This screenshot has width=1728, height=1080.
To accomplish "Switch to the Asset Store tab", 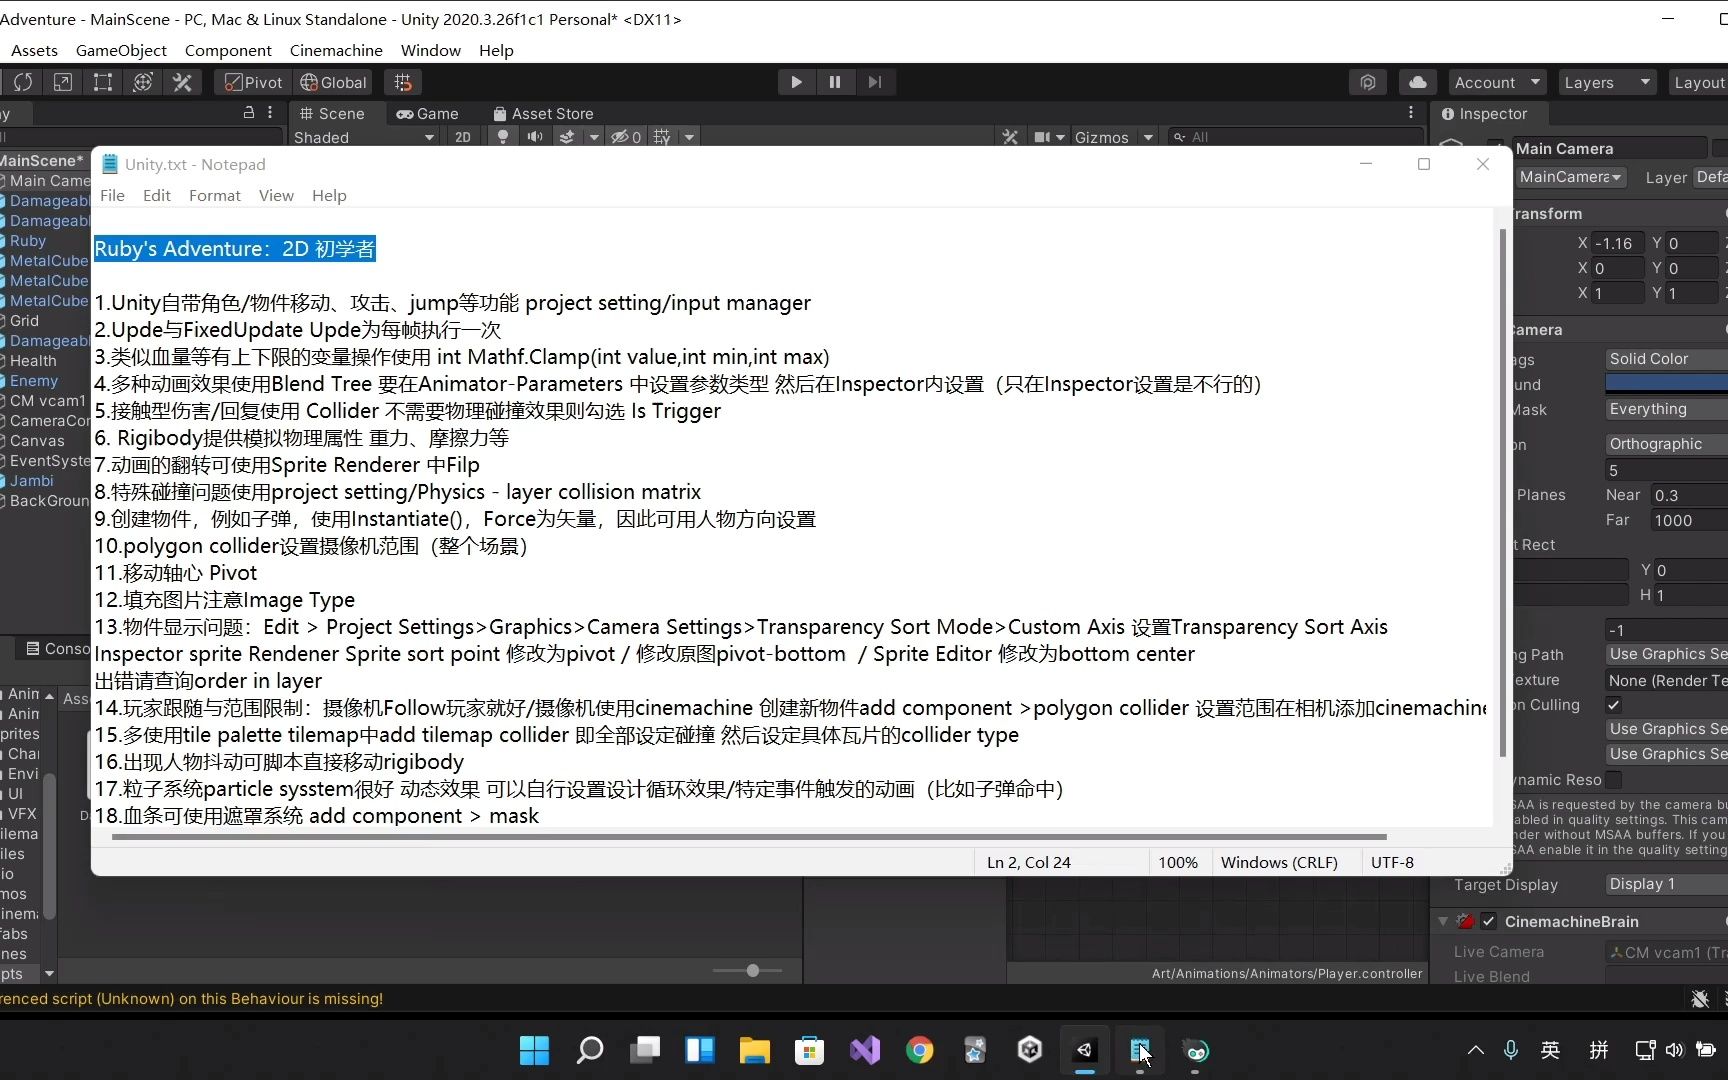I will pos(544,113).
